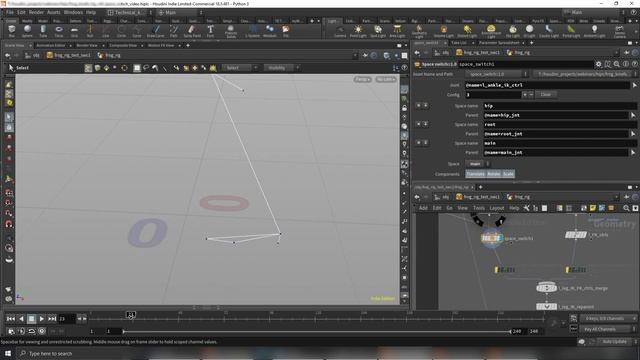640x360 pixels.
Task: Click the wrench icon in network editor toolbar
Action: coord(527,208)
